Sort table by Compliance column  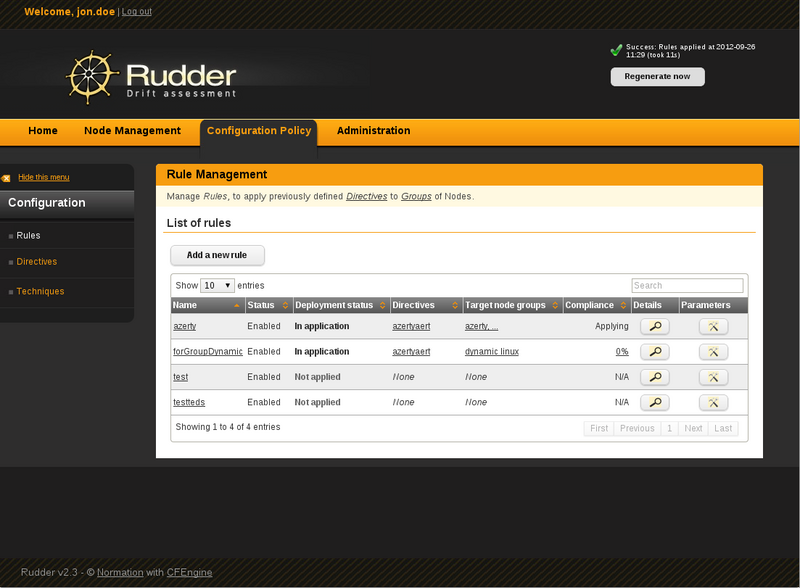(596, 305)
